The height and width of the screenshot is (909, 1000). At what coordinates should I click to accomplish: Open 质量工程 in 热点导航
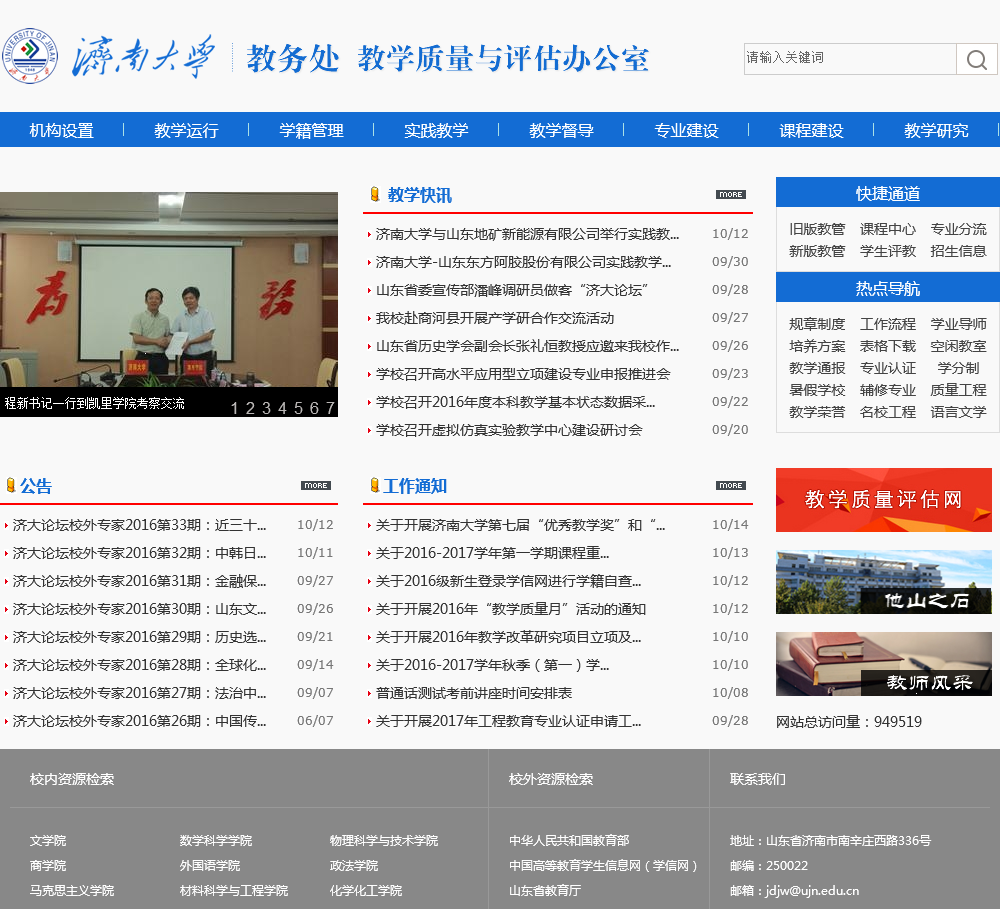click(x=959, y=390)
